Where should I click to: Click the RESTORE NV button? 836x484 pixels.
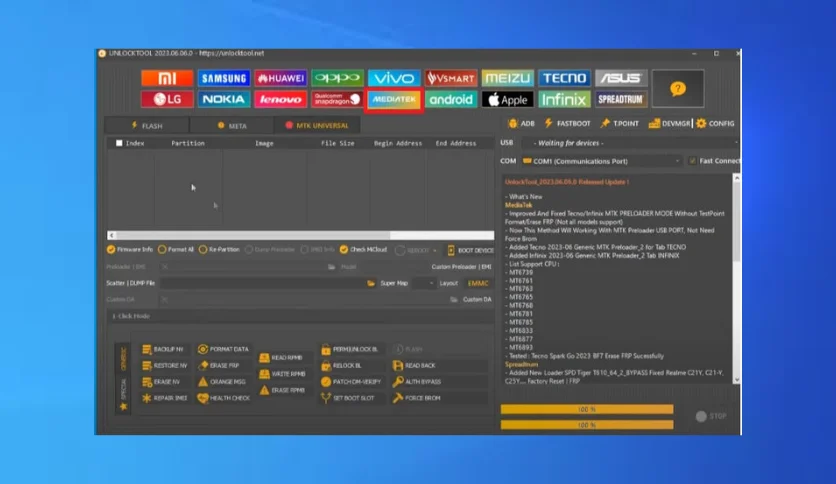[x=165, y=366]
